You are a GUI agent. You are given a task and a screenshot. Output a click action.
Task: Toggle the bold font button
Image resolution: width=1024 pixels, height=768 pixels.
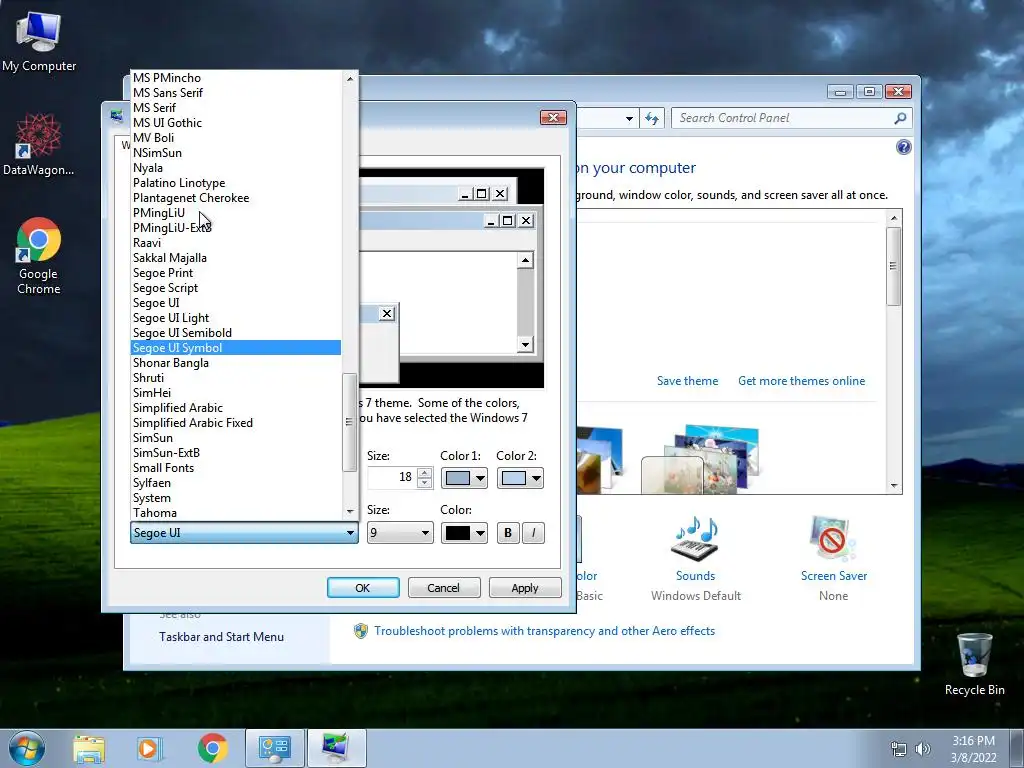click(507, 533)
